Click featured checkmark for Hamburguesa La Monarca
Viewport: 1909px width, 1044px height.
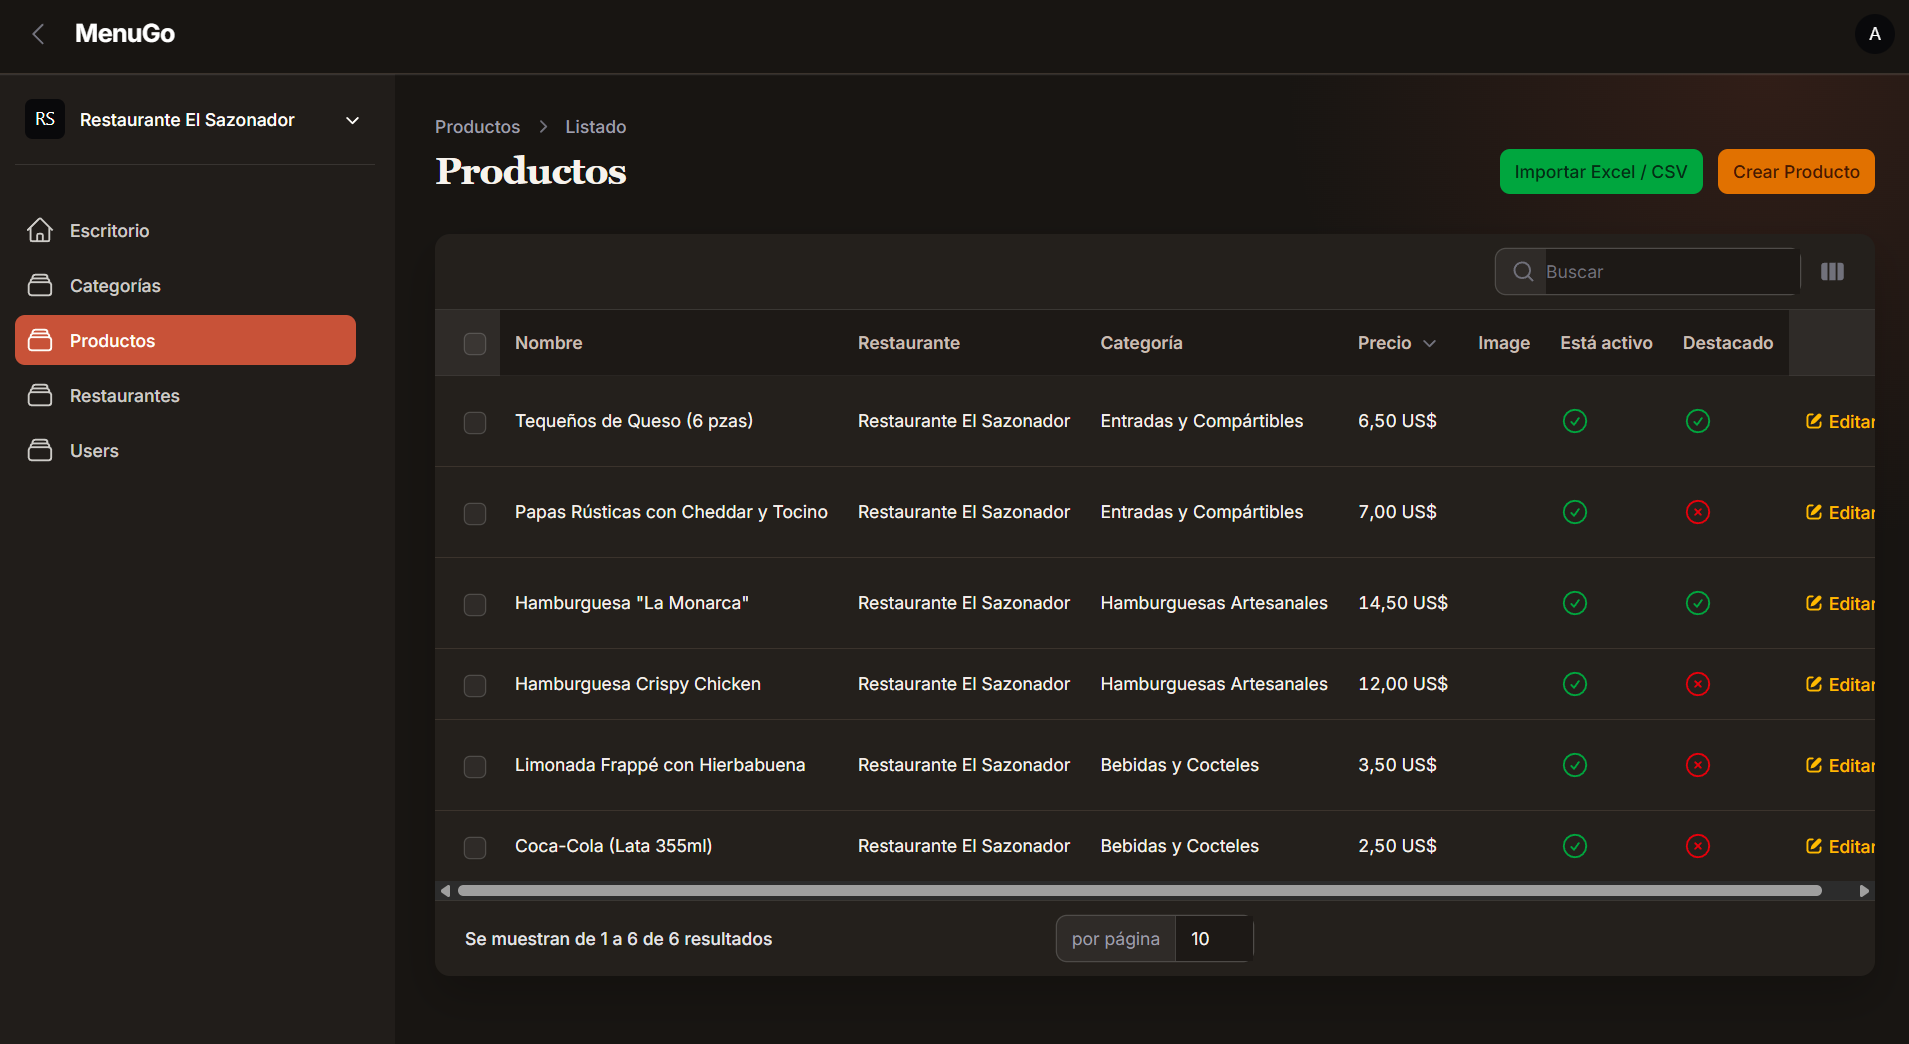[x=1698, y=603]
